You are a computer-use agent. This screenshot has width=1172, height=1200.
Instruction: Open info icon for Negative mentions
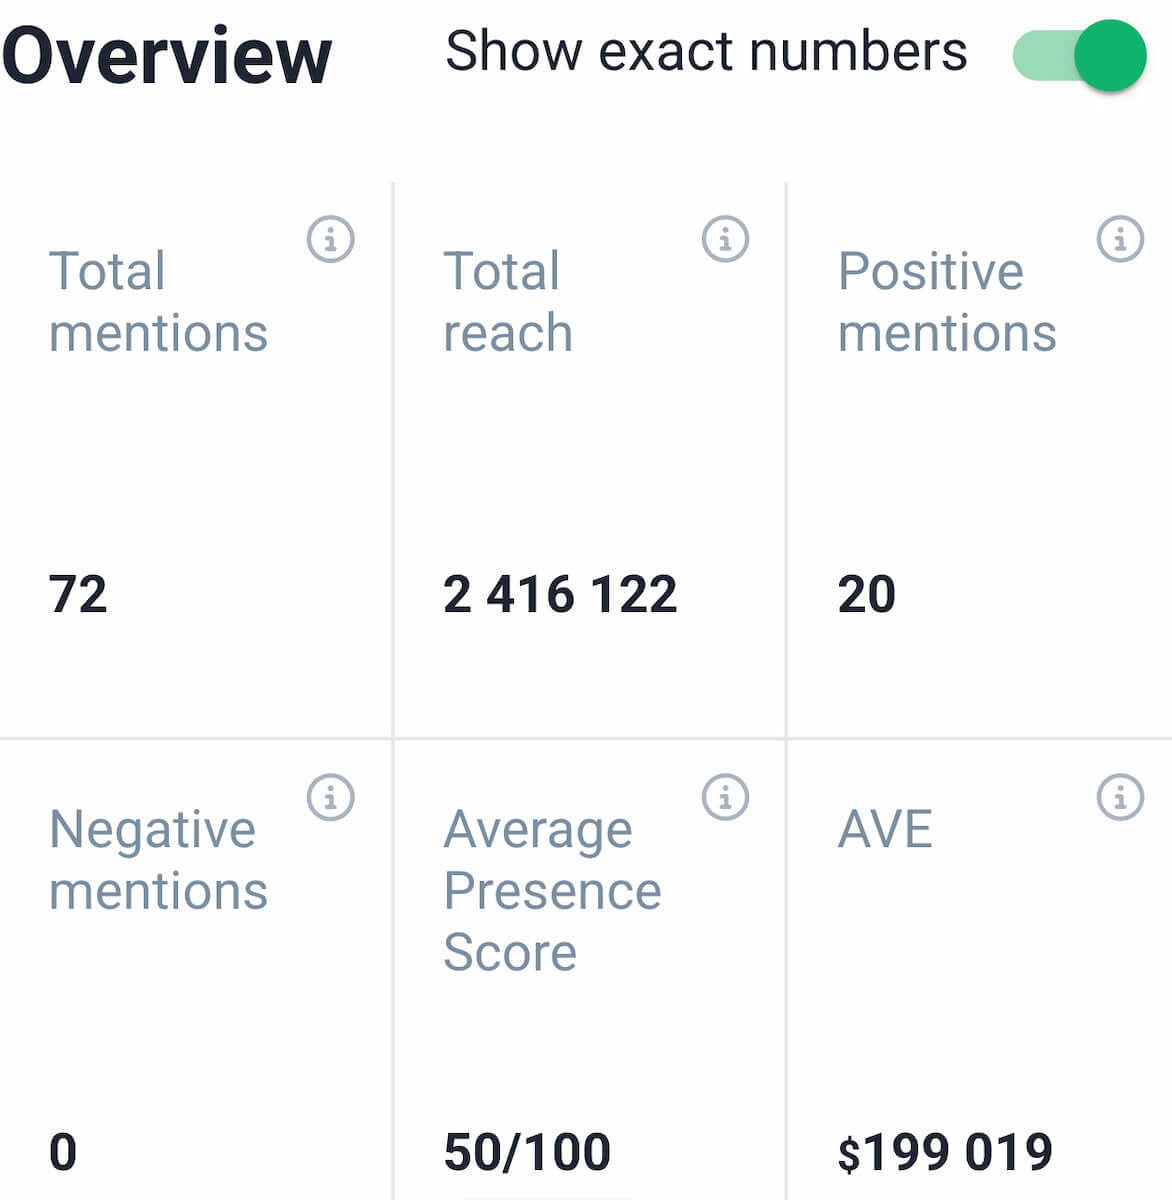tap(331, 797)
